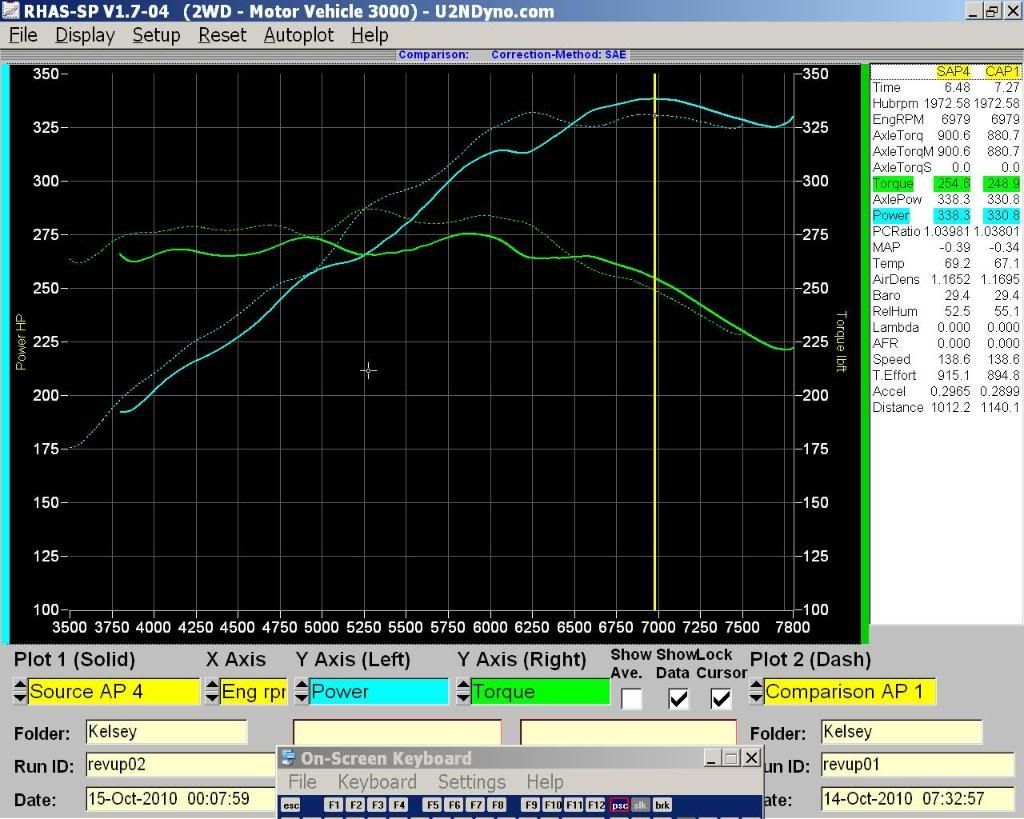The image size is (1024, 819).
Task: Open the File menu in RHAS-SP
Action: click(x=23, y=35)
